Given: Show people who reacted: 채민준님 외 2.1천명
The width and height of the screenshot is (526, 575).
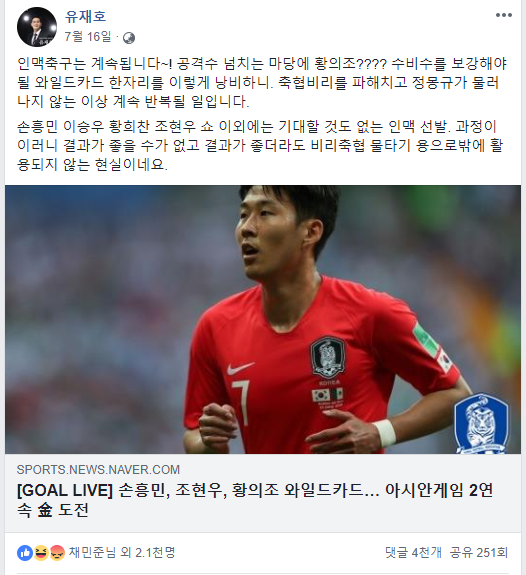Looking at the screenshot, I should (x=122, y=552).
